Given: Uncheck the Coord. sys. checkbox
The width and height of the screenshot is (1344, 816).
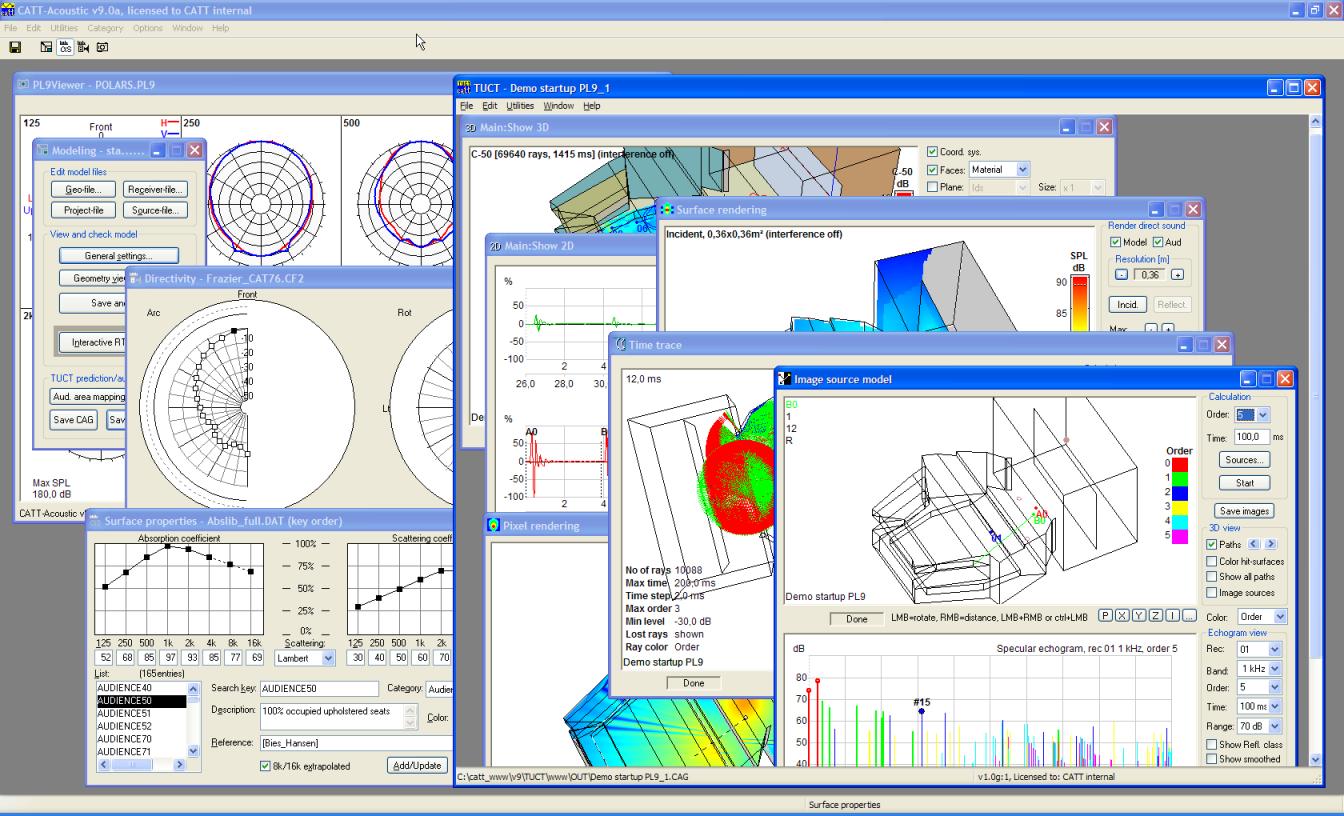Looking at the screenshot, I should [933, 152].
